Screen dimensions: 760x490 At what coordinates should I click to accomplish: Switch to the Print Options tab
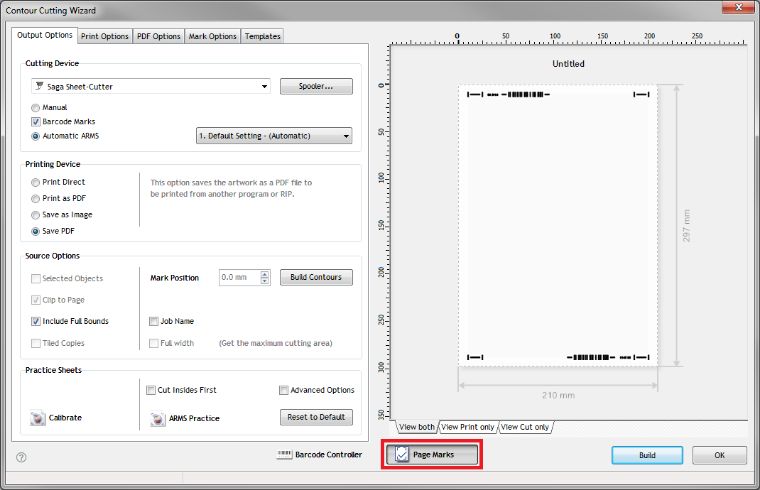coord(105,36)
